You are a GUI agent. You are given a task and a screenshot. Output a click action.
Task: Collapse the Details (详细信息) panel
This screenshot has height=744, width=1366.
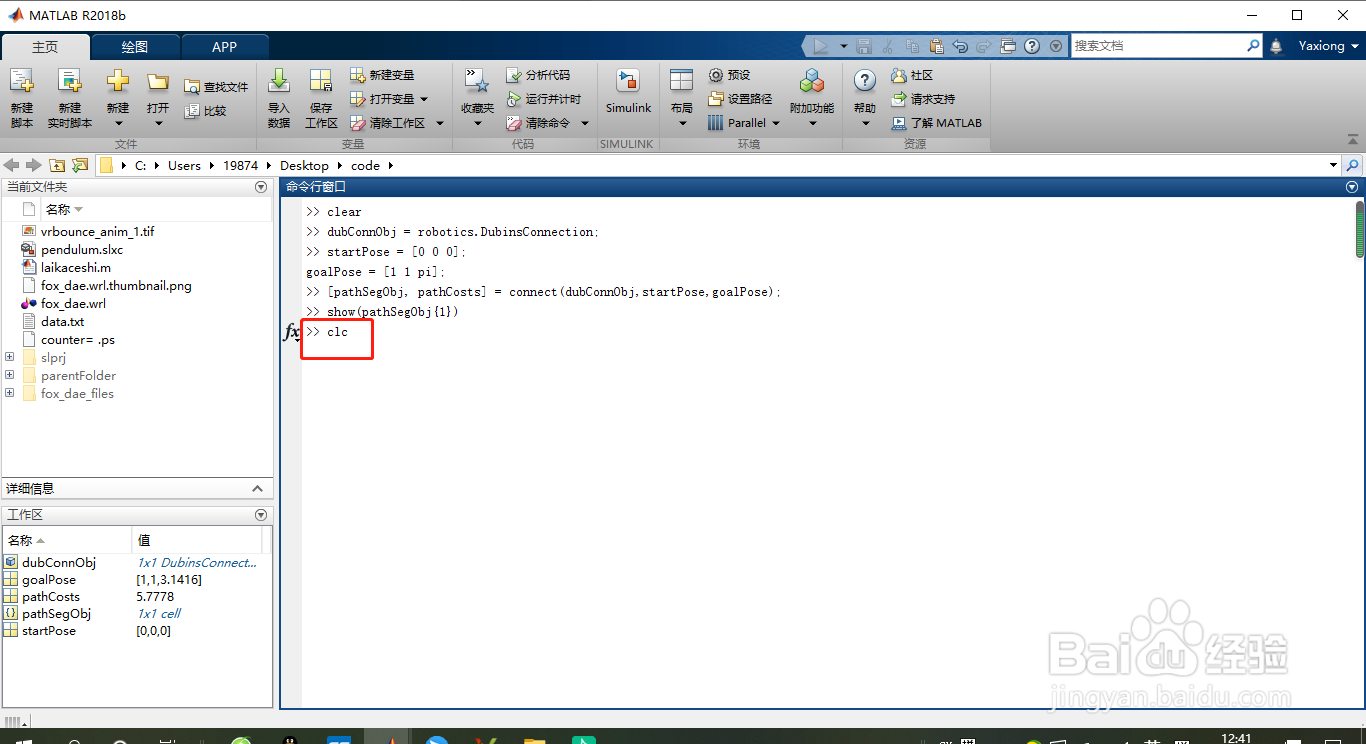(x=257, y=489)
